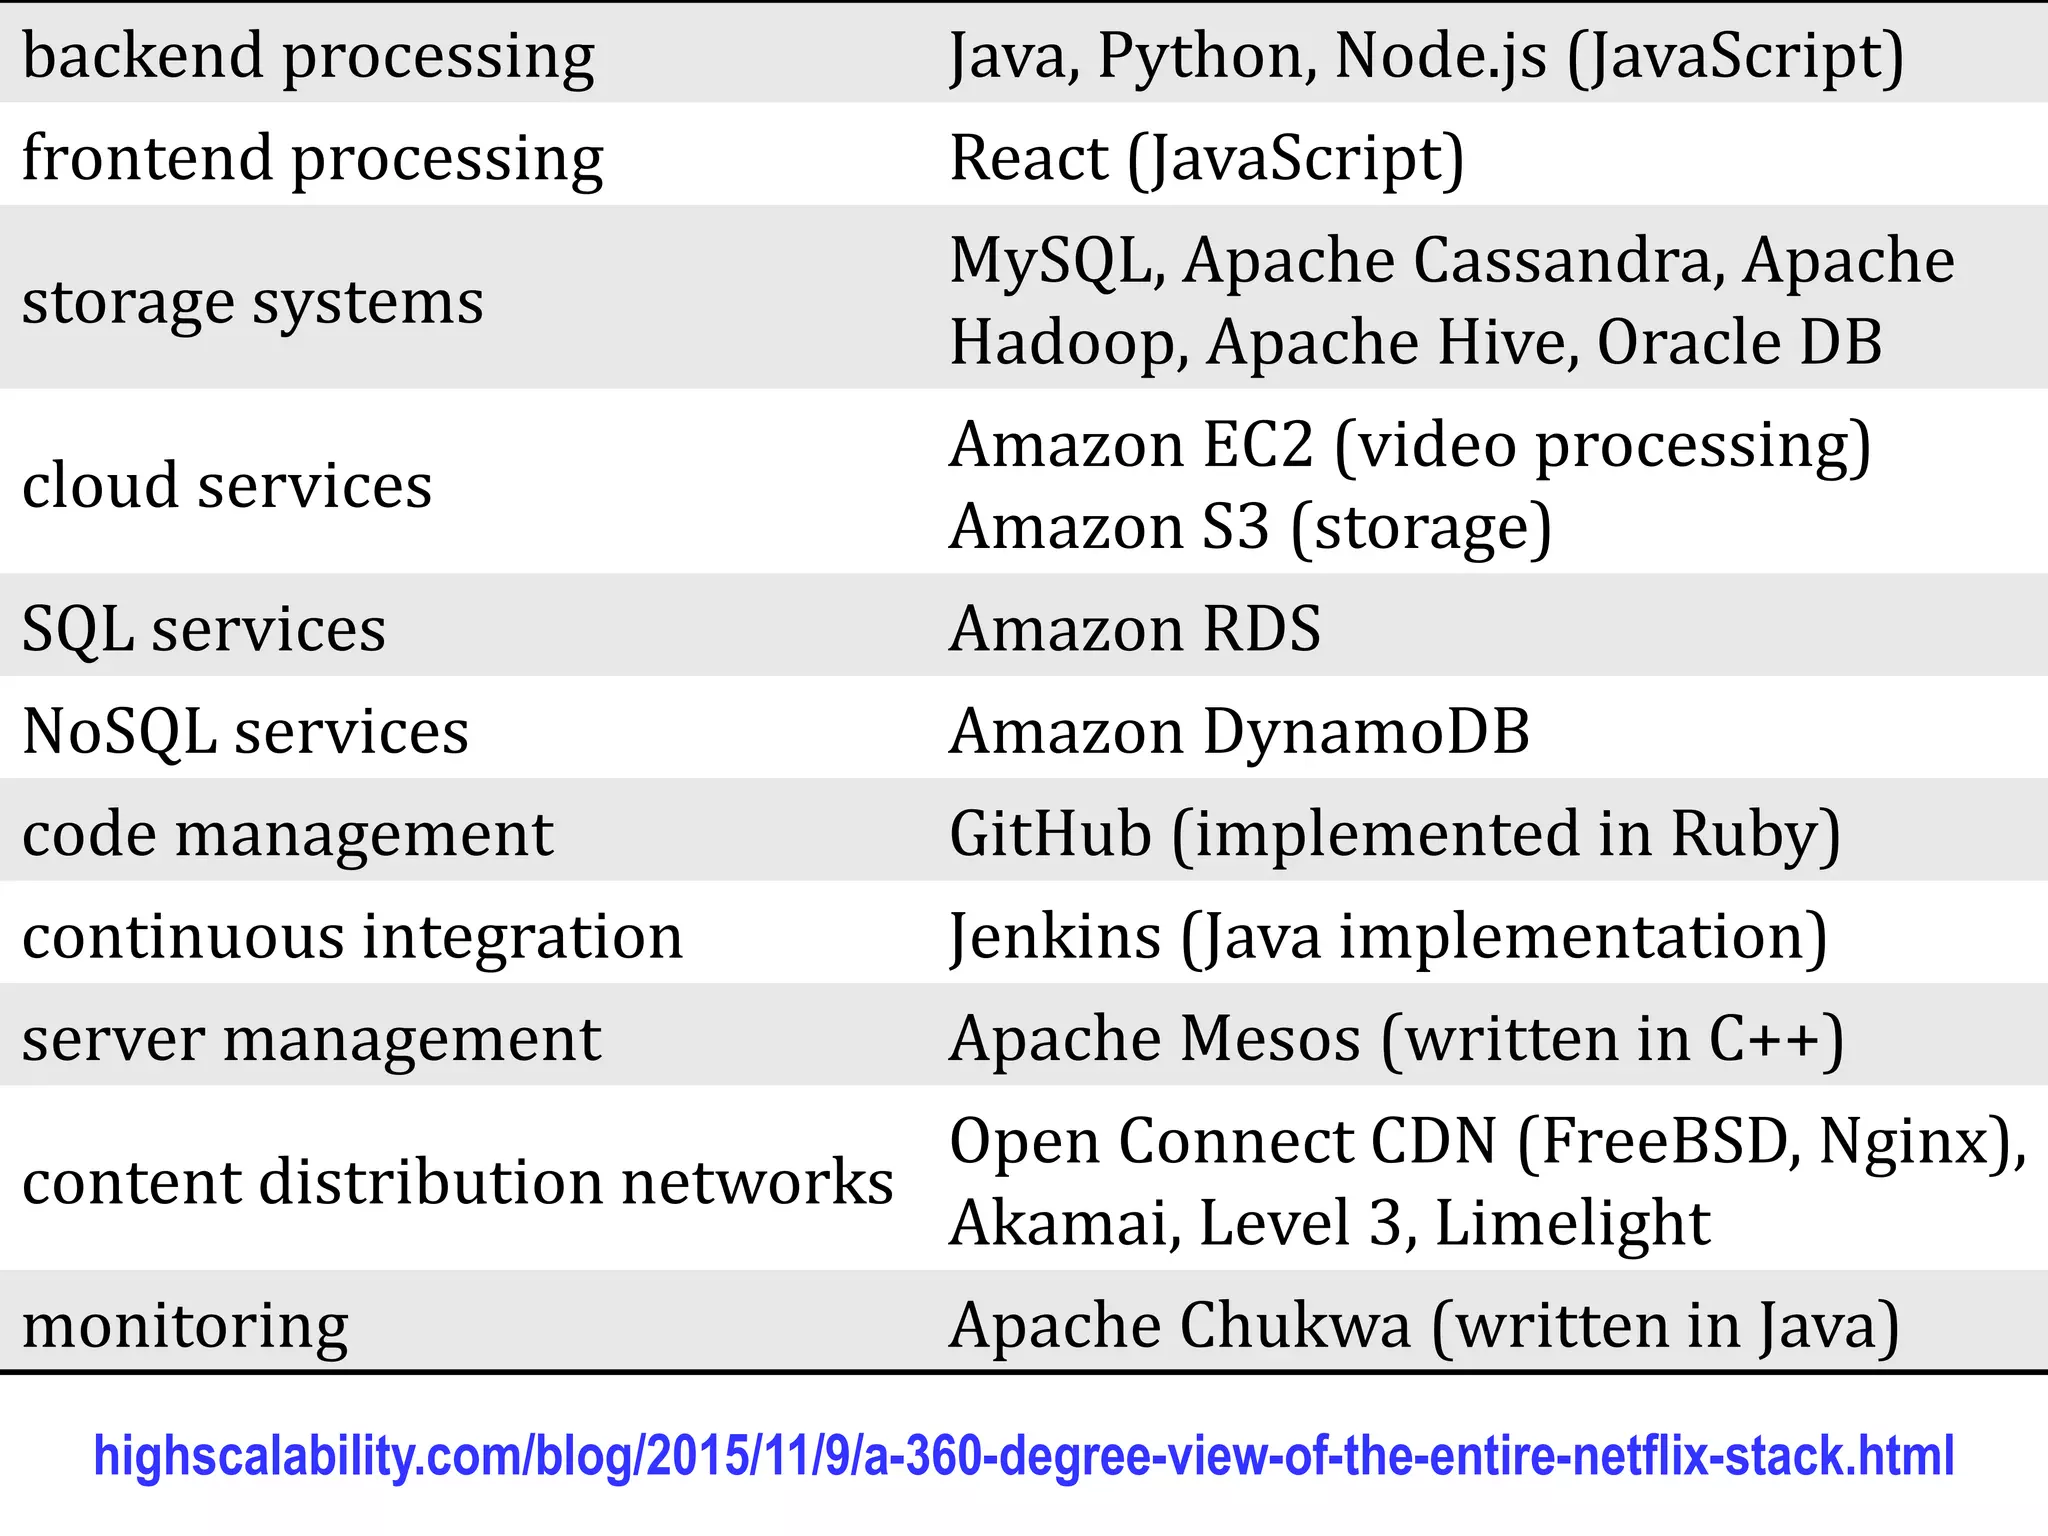The height and width of the screenshot is (1536, 2048).
Task: Select the 'Amazon DynamoDB' entry
Action: (1239, 731)
